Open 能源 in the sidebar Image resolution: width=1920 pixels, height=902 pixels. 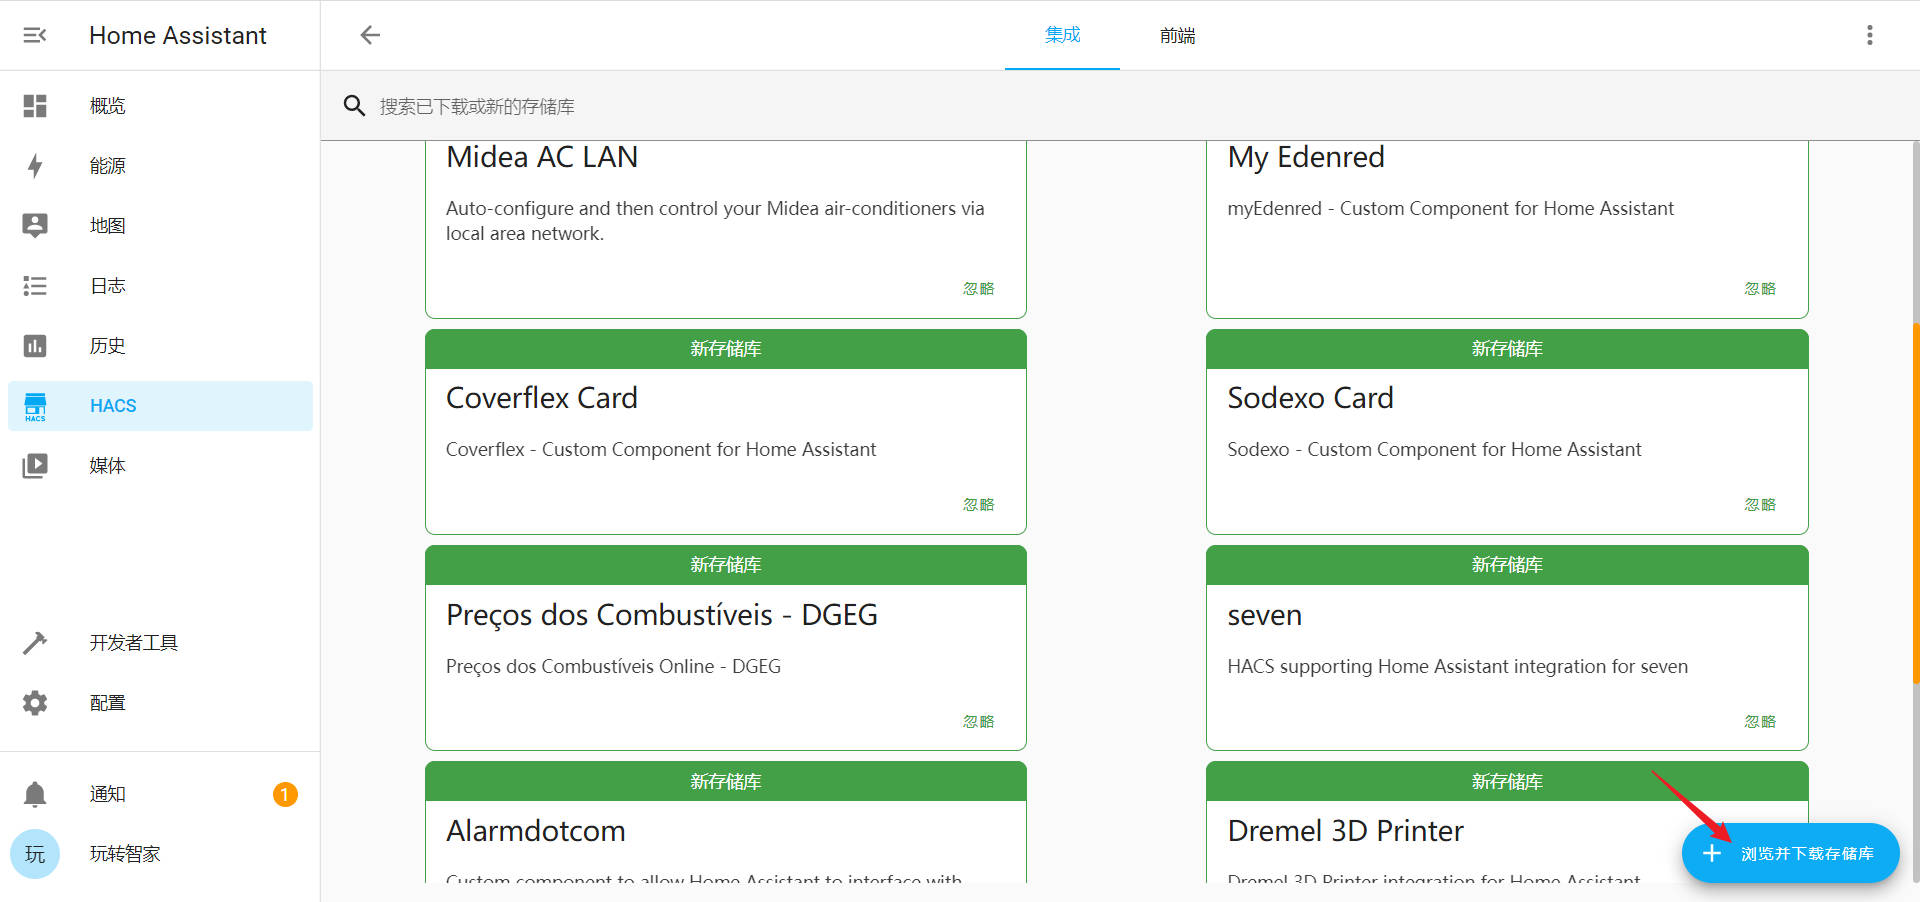[x=160, y=165]
